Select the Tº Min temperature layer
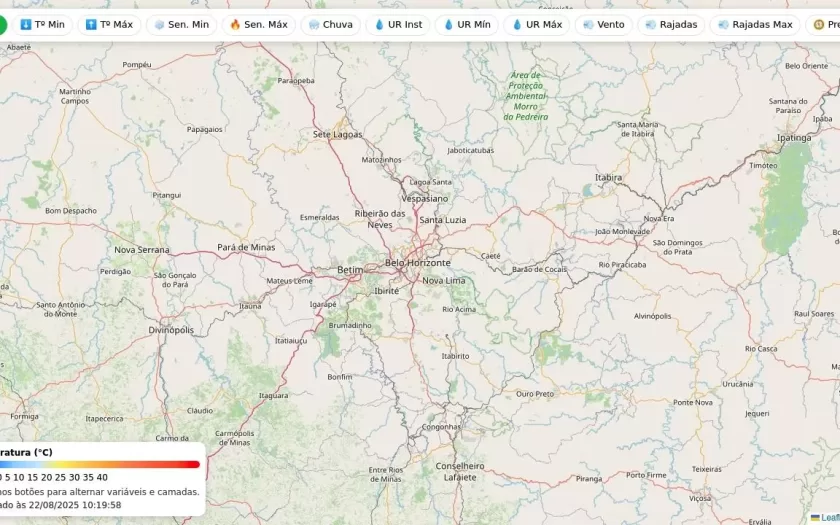Image resolution: width=840 pixels, height=525 pixels. [x=42, y=25]
